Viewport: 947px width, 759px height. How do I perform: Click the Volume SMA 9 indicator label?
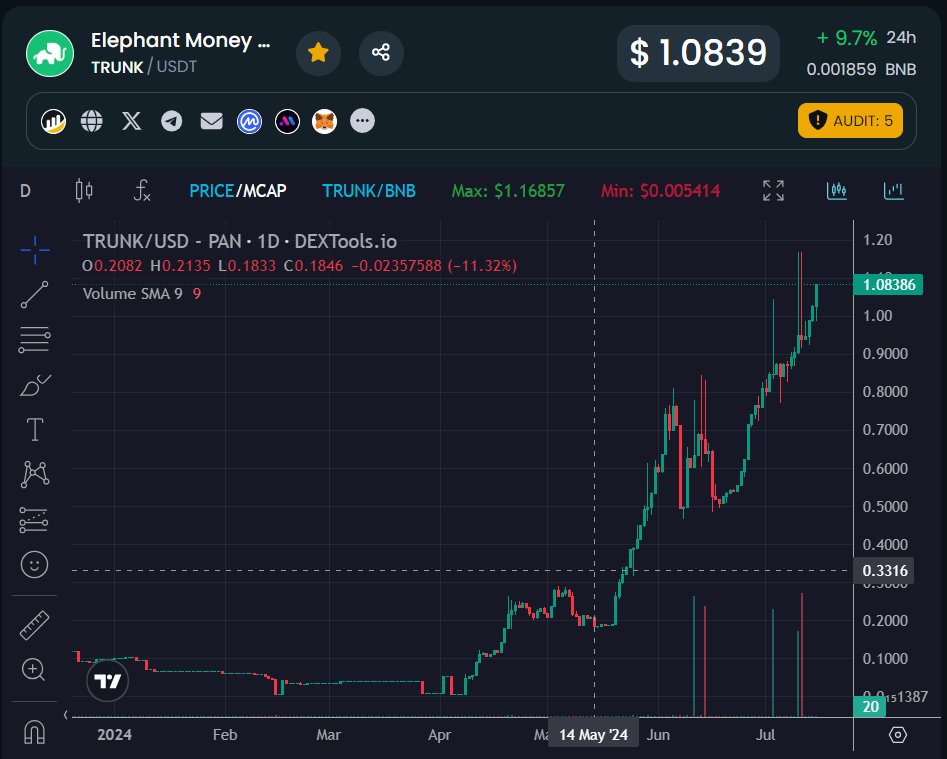[x=132, y=293]
